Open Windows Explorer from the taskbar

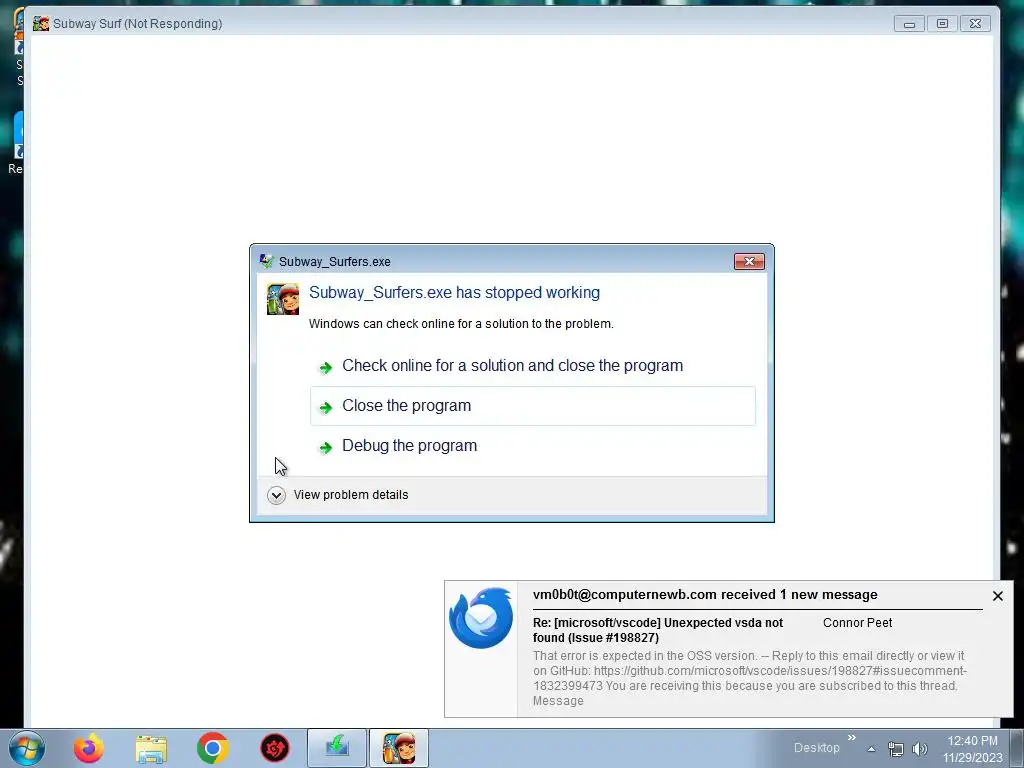pos(151,749)
